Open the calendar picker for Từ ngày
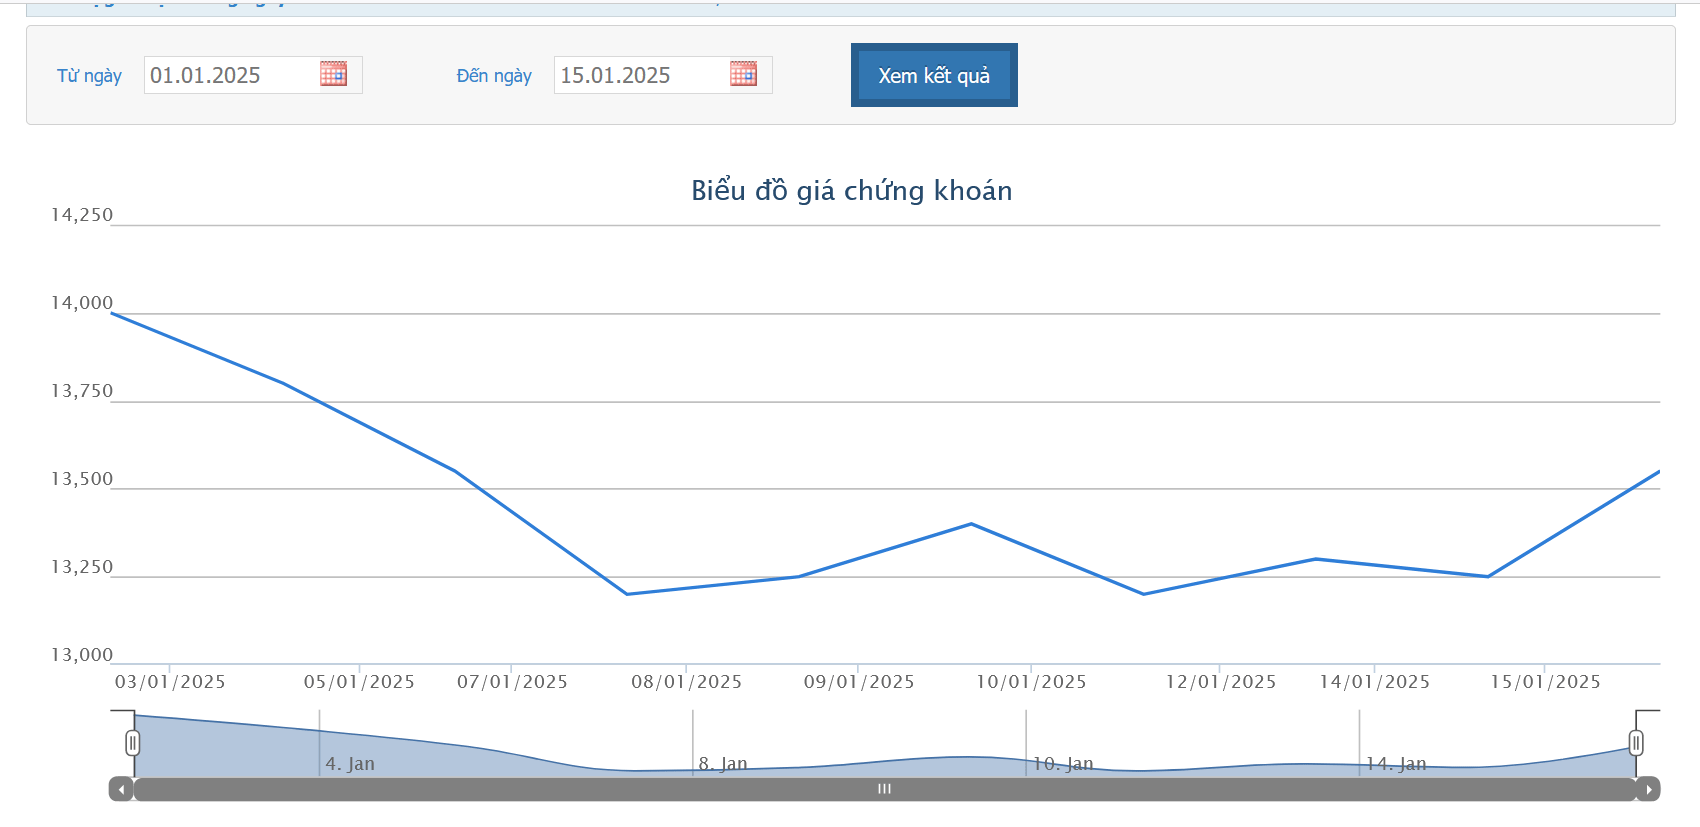Viewport: 1700px width, 827px height. pos(333,74)
